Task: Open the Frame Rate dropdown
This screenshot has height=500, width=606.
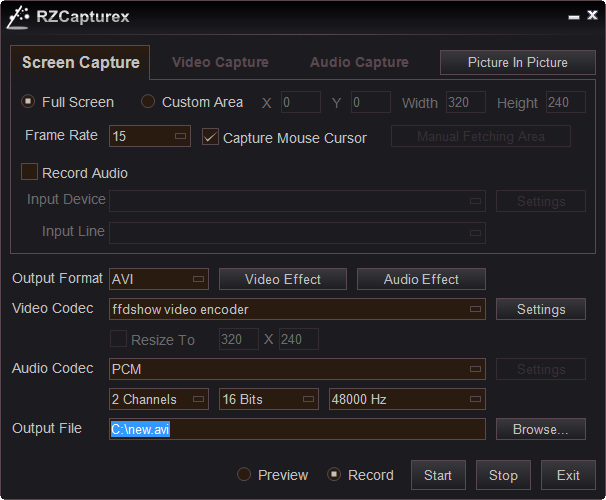Action: click(180, 136)
